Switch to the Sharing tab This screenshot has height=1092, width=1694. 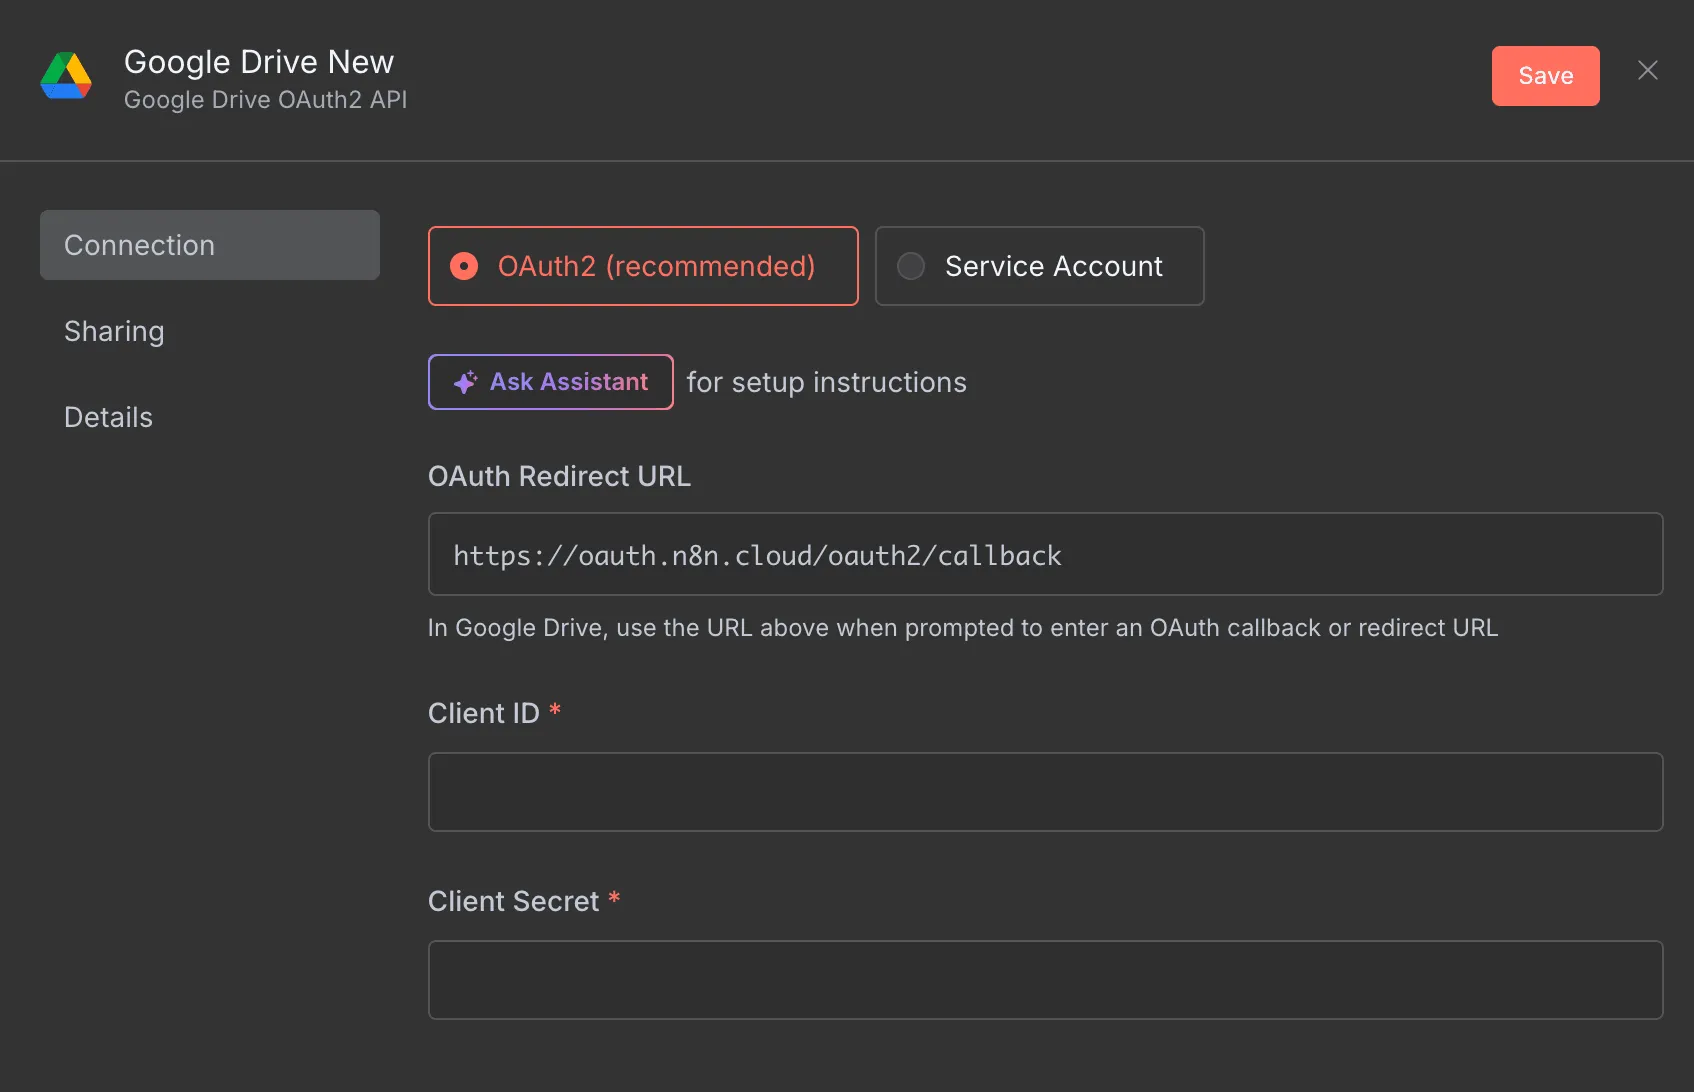114,331
